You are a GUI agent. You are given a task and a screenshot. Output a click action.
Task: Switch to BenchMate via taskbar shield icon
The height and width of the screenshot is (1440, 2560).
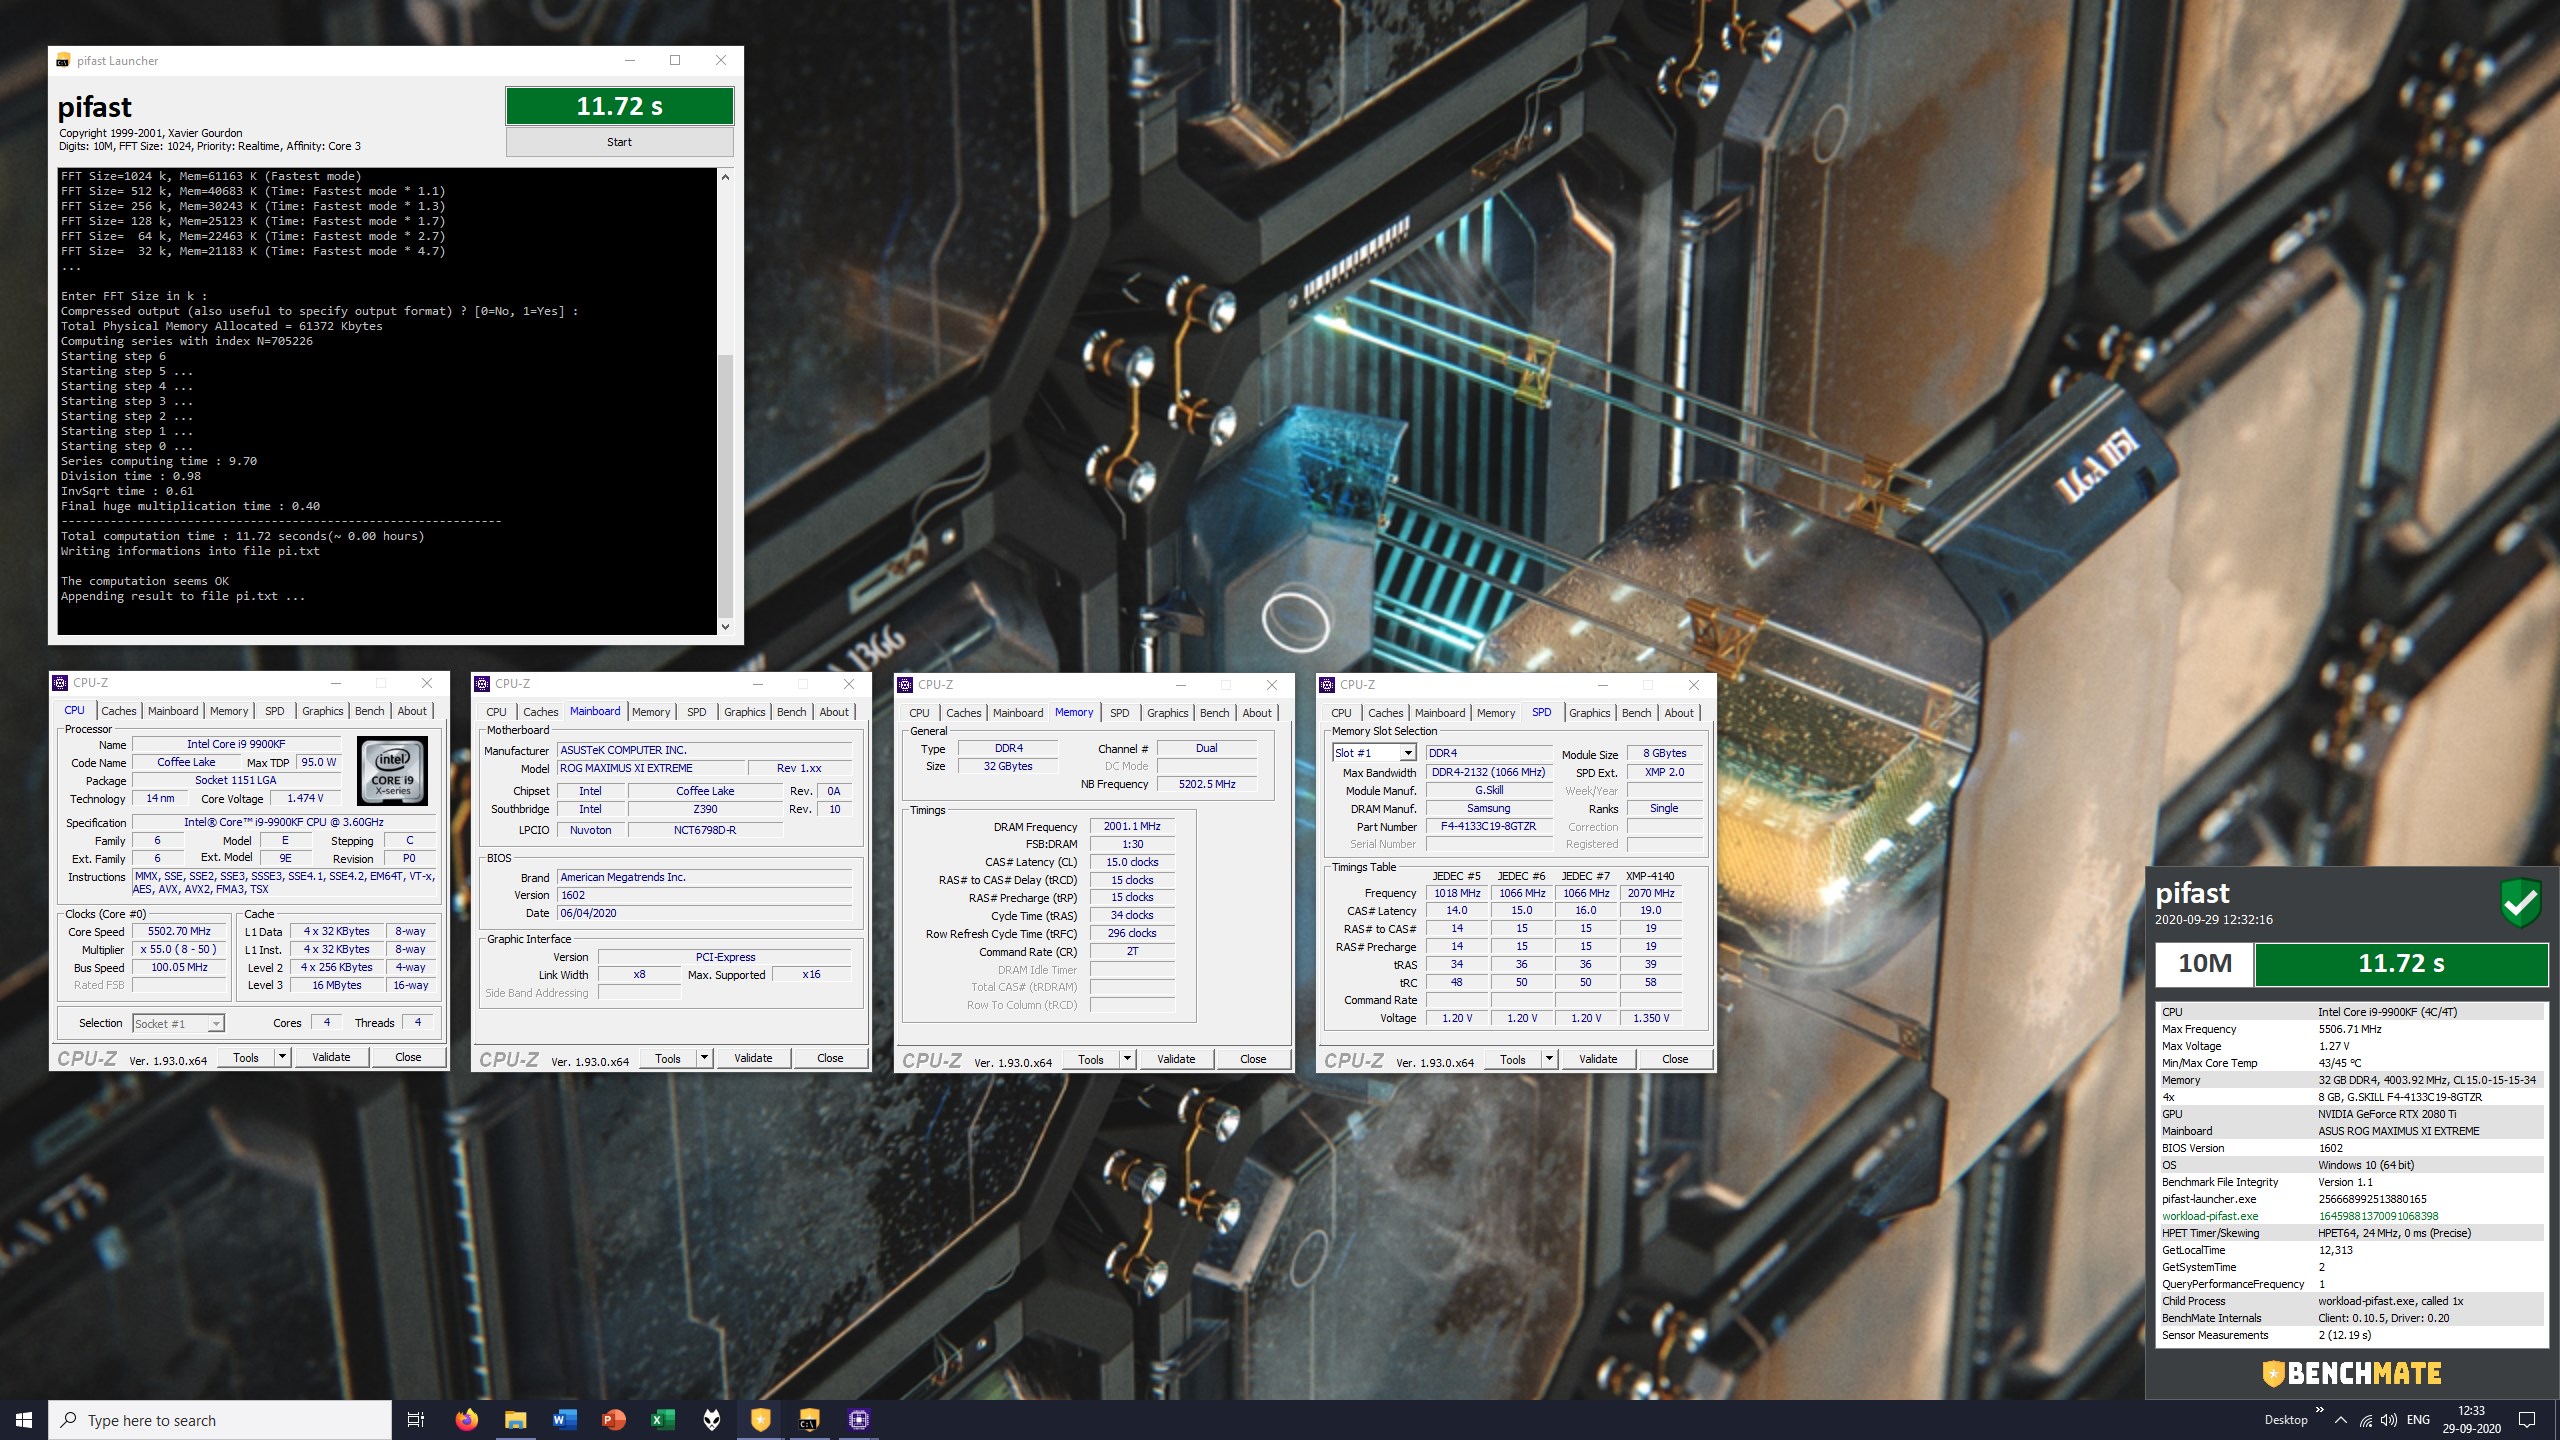[x=760, y=1420]
